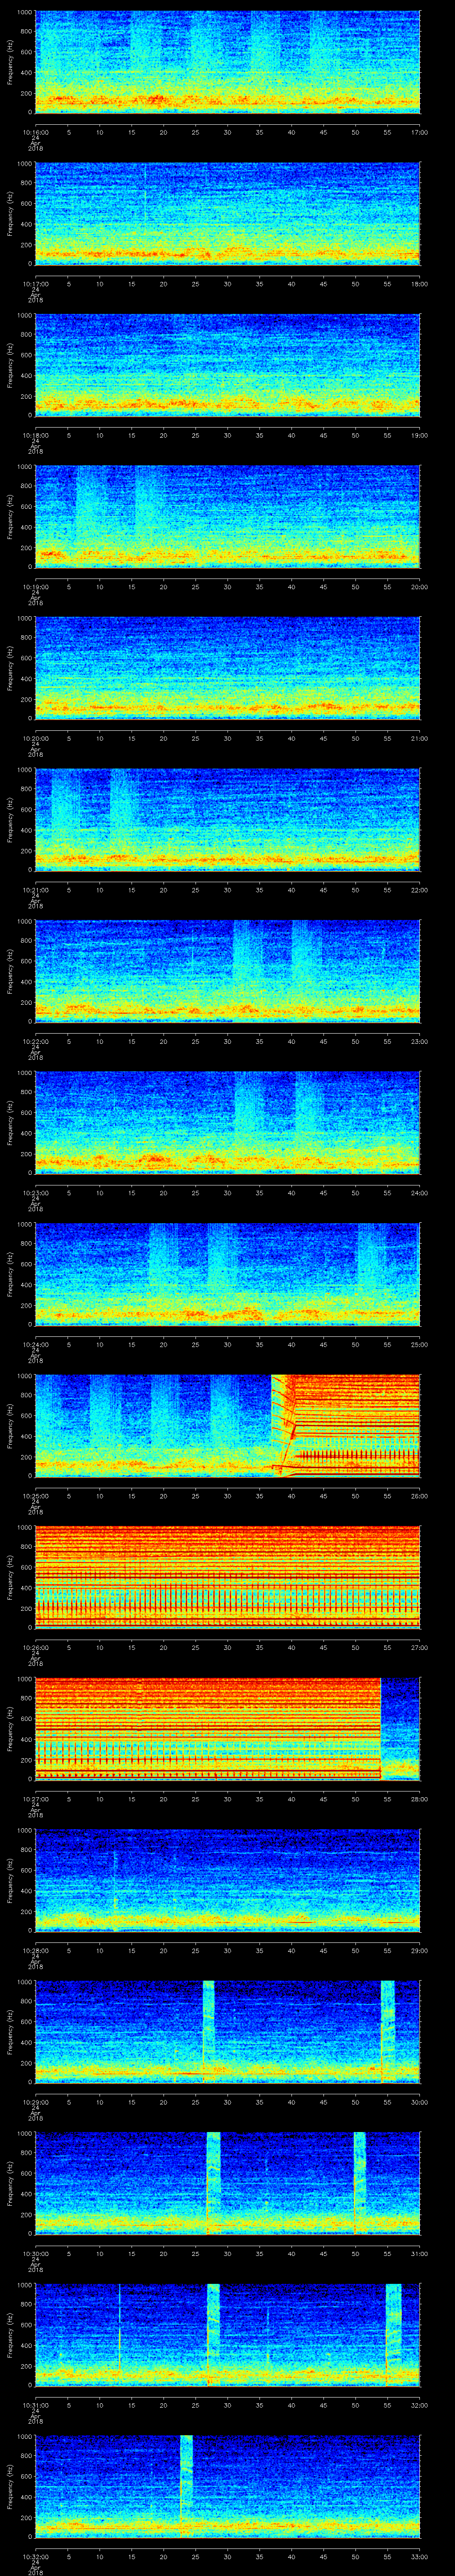The width and height of the screenshot is (455, 2576).
Task: Click the spectrogram panel starting at 10:16:00
Action: [x=227, y=62]
